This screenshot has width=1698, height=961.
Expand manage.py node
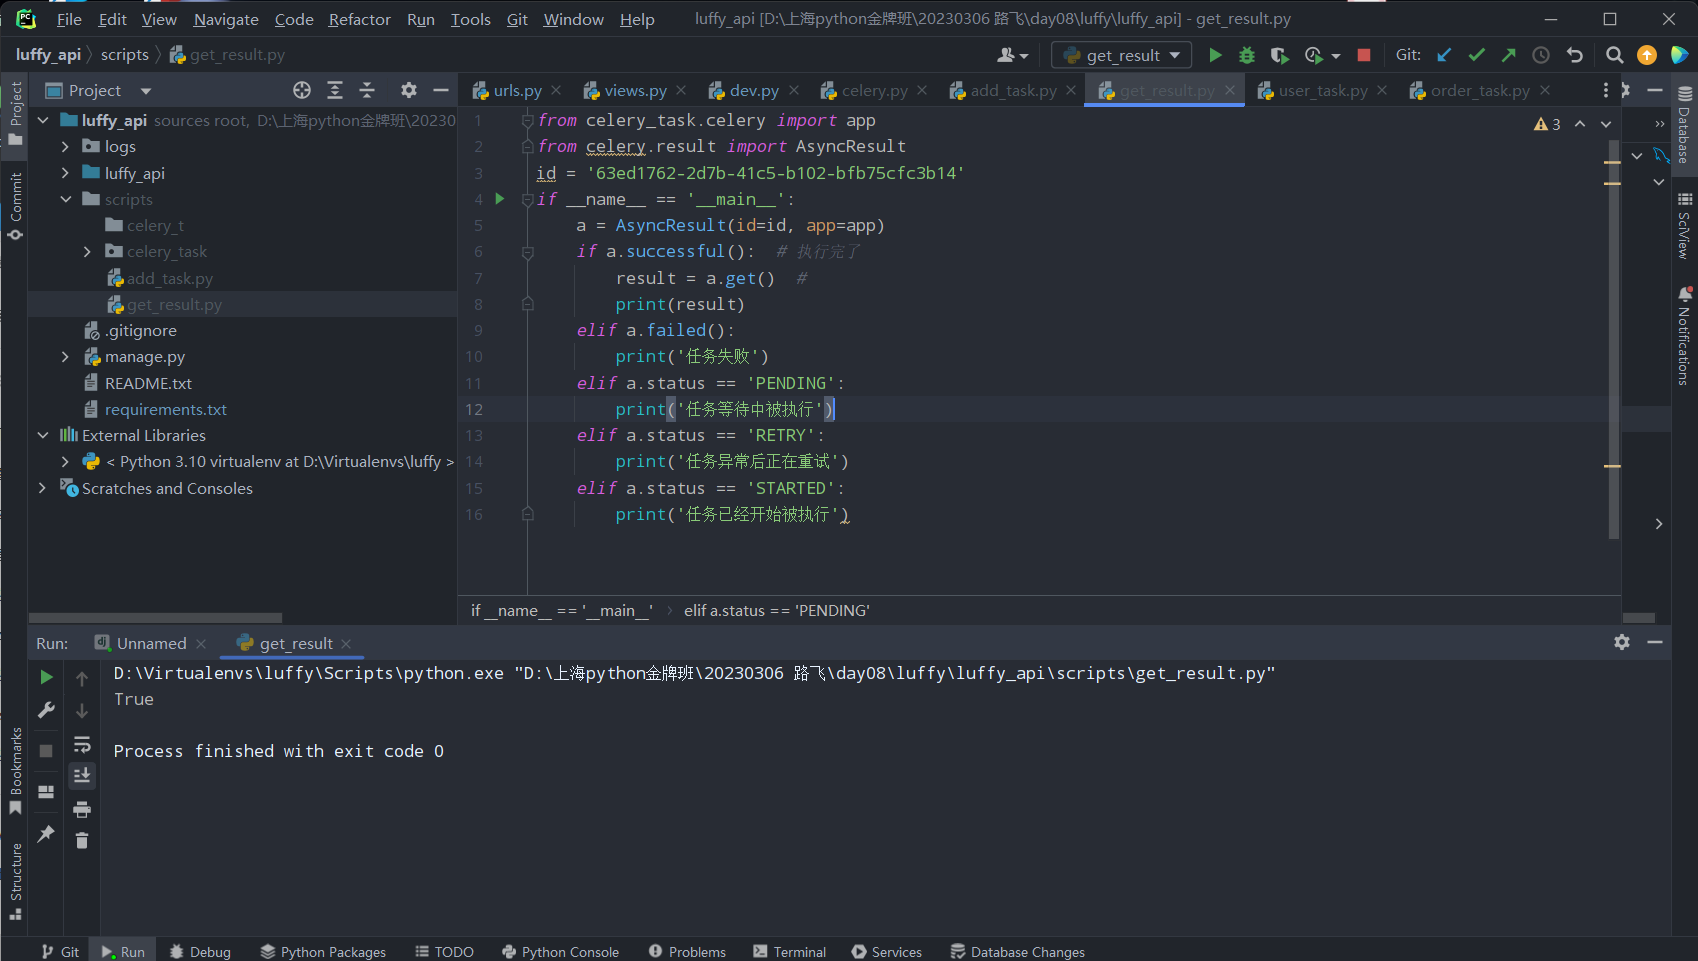pyautogui.click(x=65, y=356)
